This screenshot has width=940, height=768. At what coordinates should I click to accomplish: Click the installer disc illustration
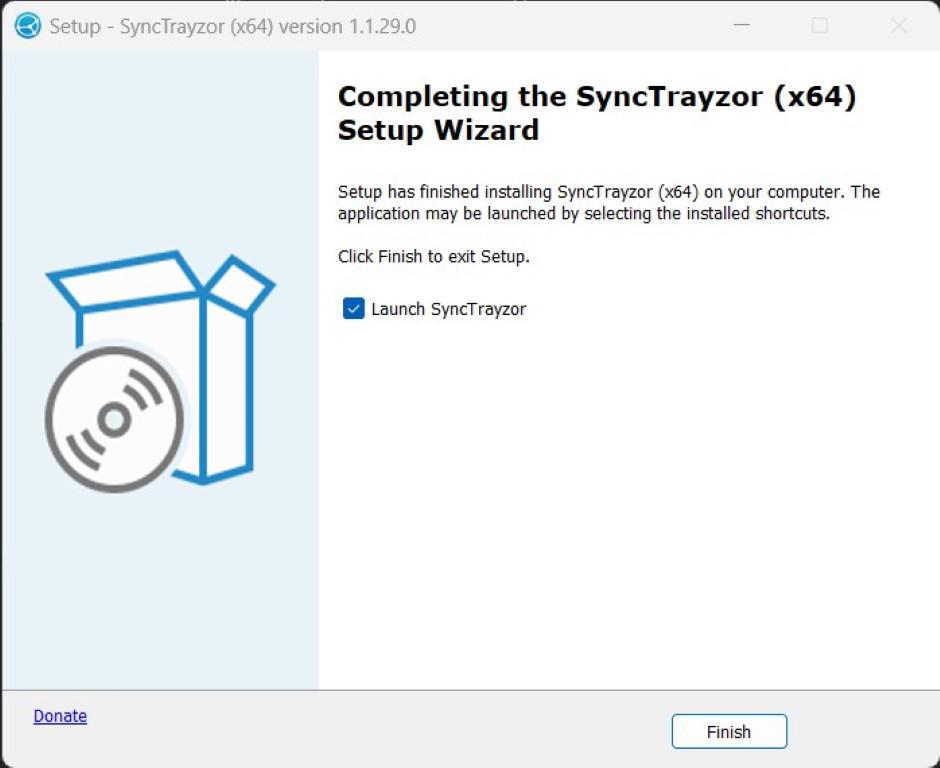[x=115, y=420]
